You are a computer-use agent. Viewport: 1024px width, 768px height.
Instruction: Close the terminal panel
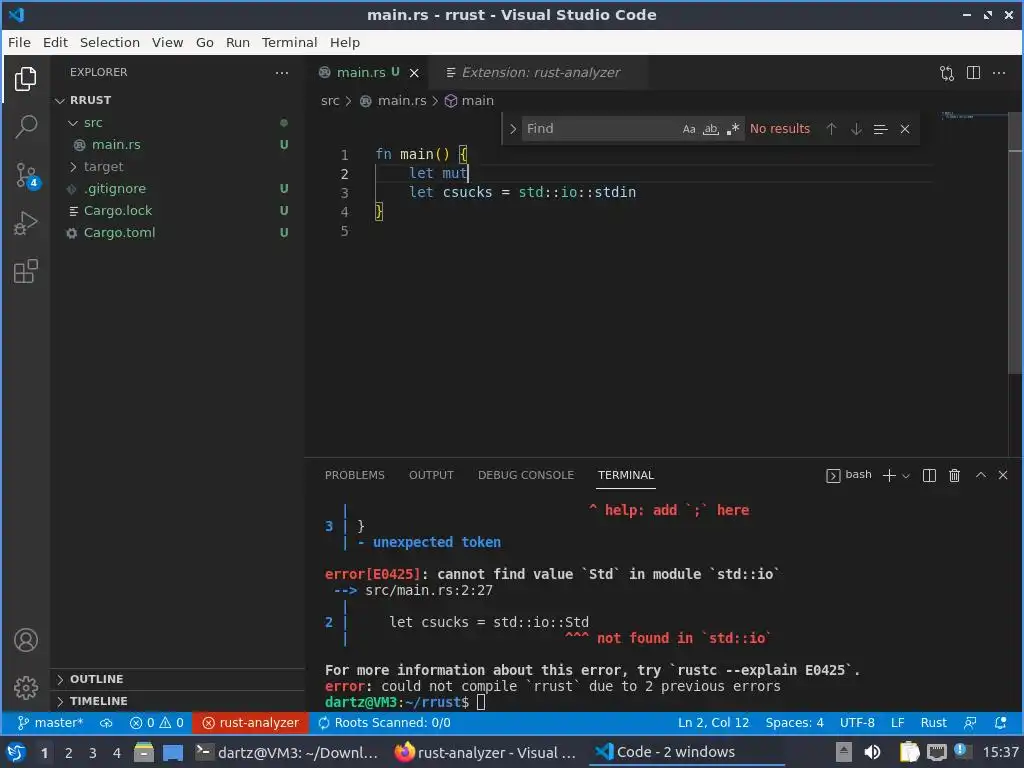1003,475
